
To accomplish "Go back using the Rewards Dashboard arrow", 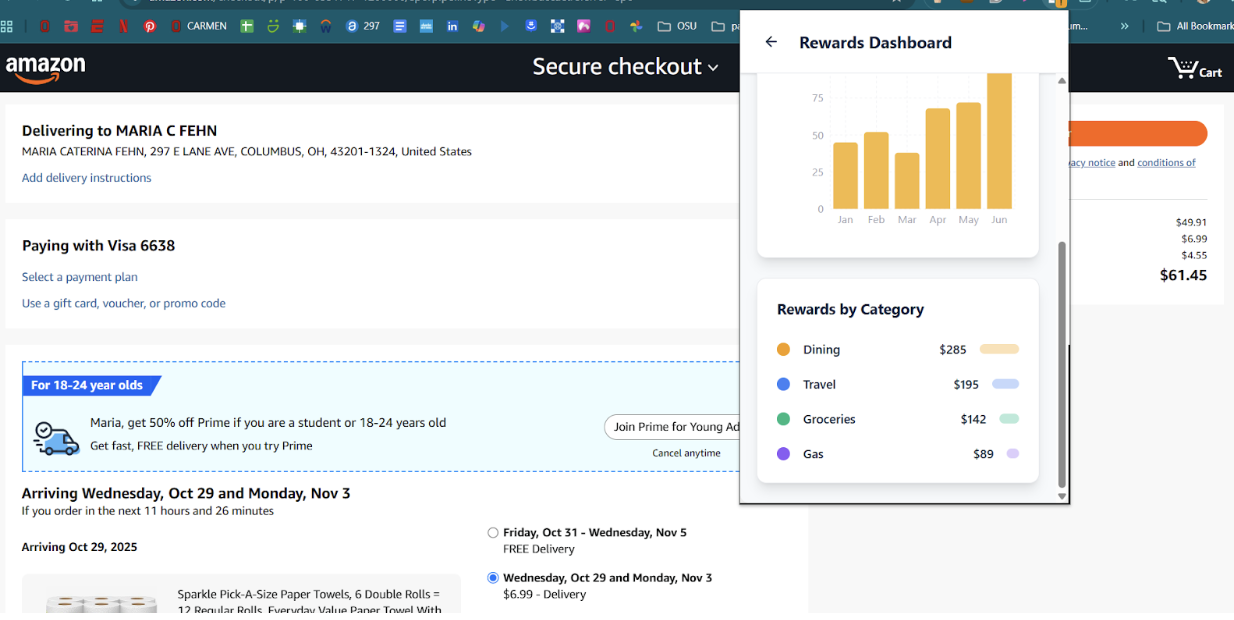I will tap(771, 42).
